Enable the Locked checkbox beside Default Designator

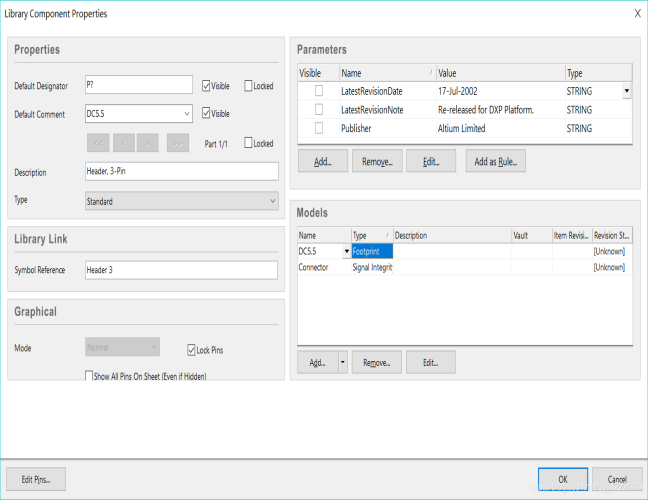coord(249,86)
